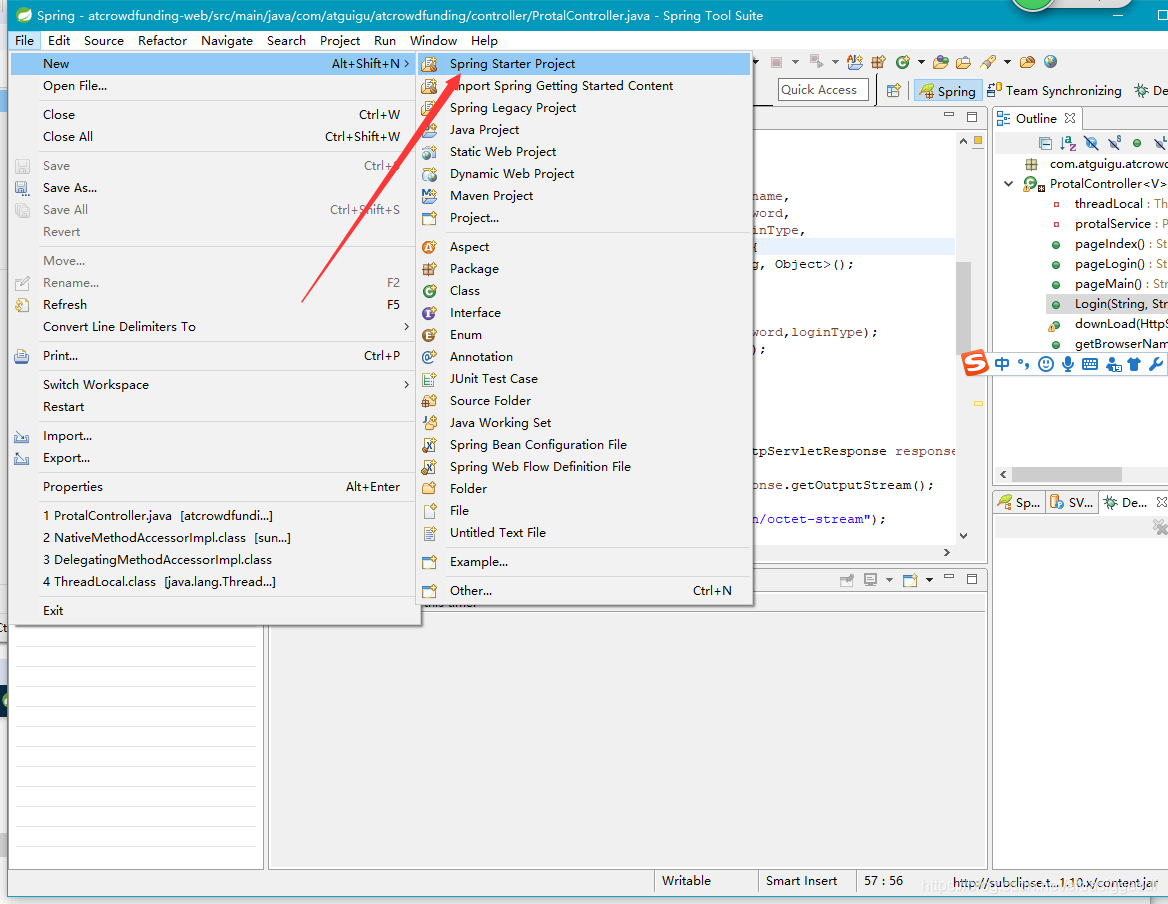Click the editor scroll-down arrow
Viewport: 1168px width, 904px height.
click(x=963, y=535)
